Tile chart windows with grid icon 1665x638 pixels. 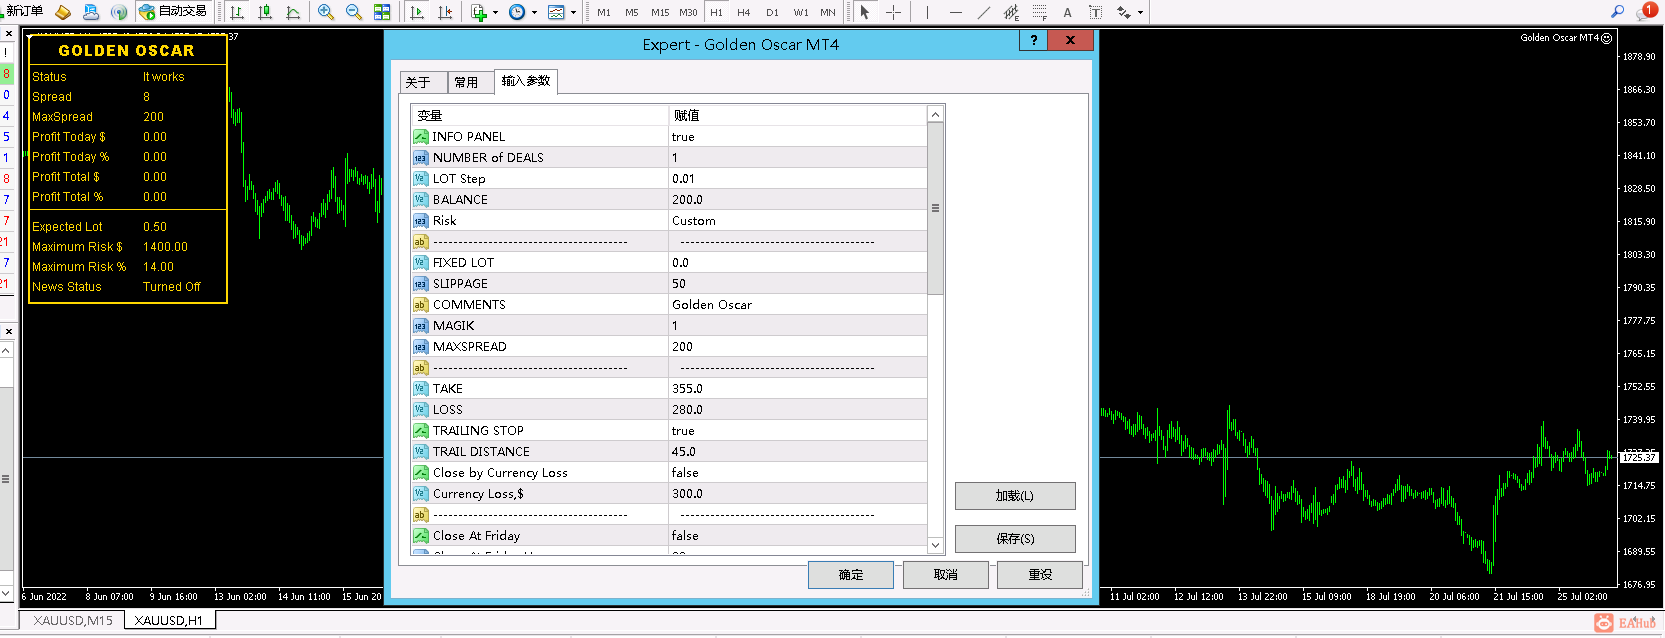point(382,12)
